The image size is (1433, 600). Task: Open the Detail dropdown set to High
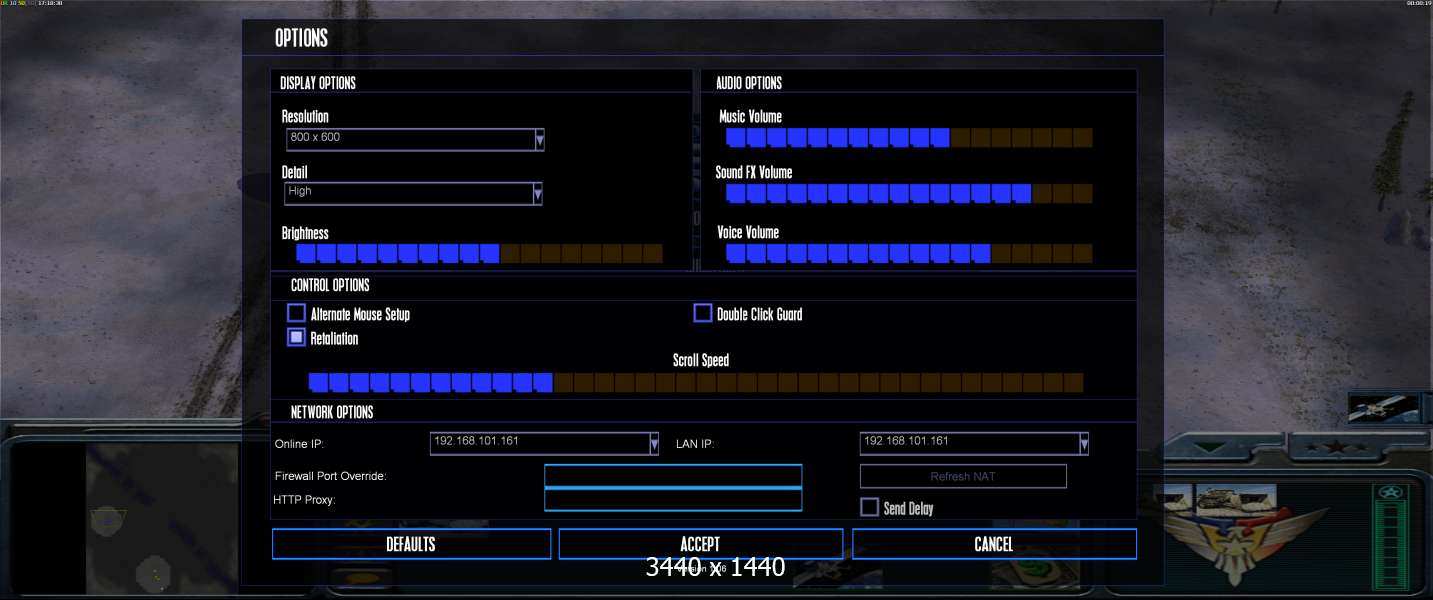click(x=413, y=193)
